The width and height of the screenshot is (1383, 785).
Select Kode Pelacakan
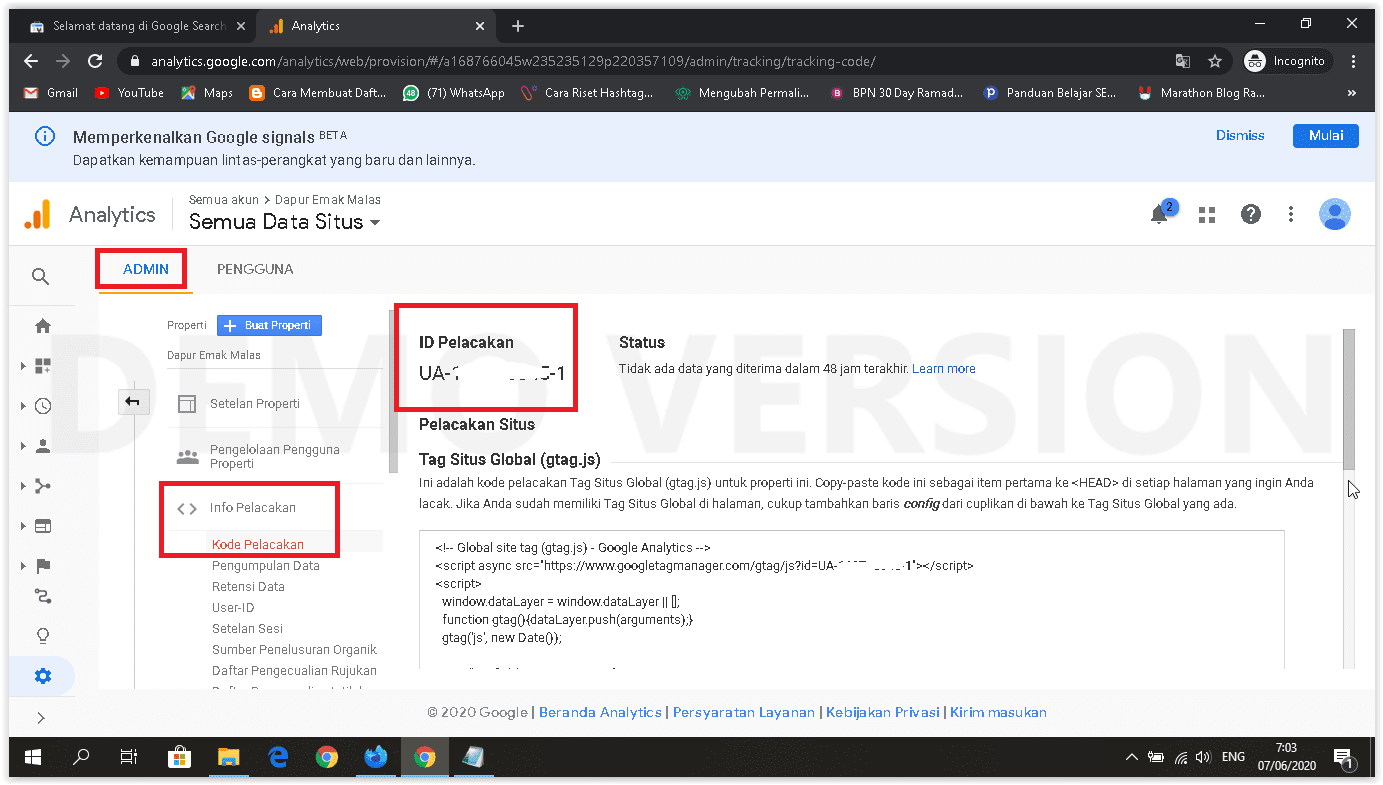pyautogui.click(x=258, y=545)
